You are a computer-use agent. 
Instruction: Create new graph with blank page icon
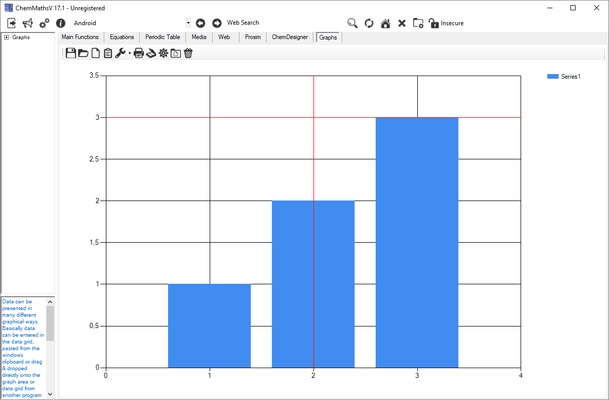pos(96,53)
